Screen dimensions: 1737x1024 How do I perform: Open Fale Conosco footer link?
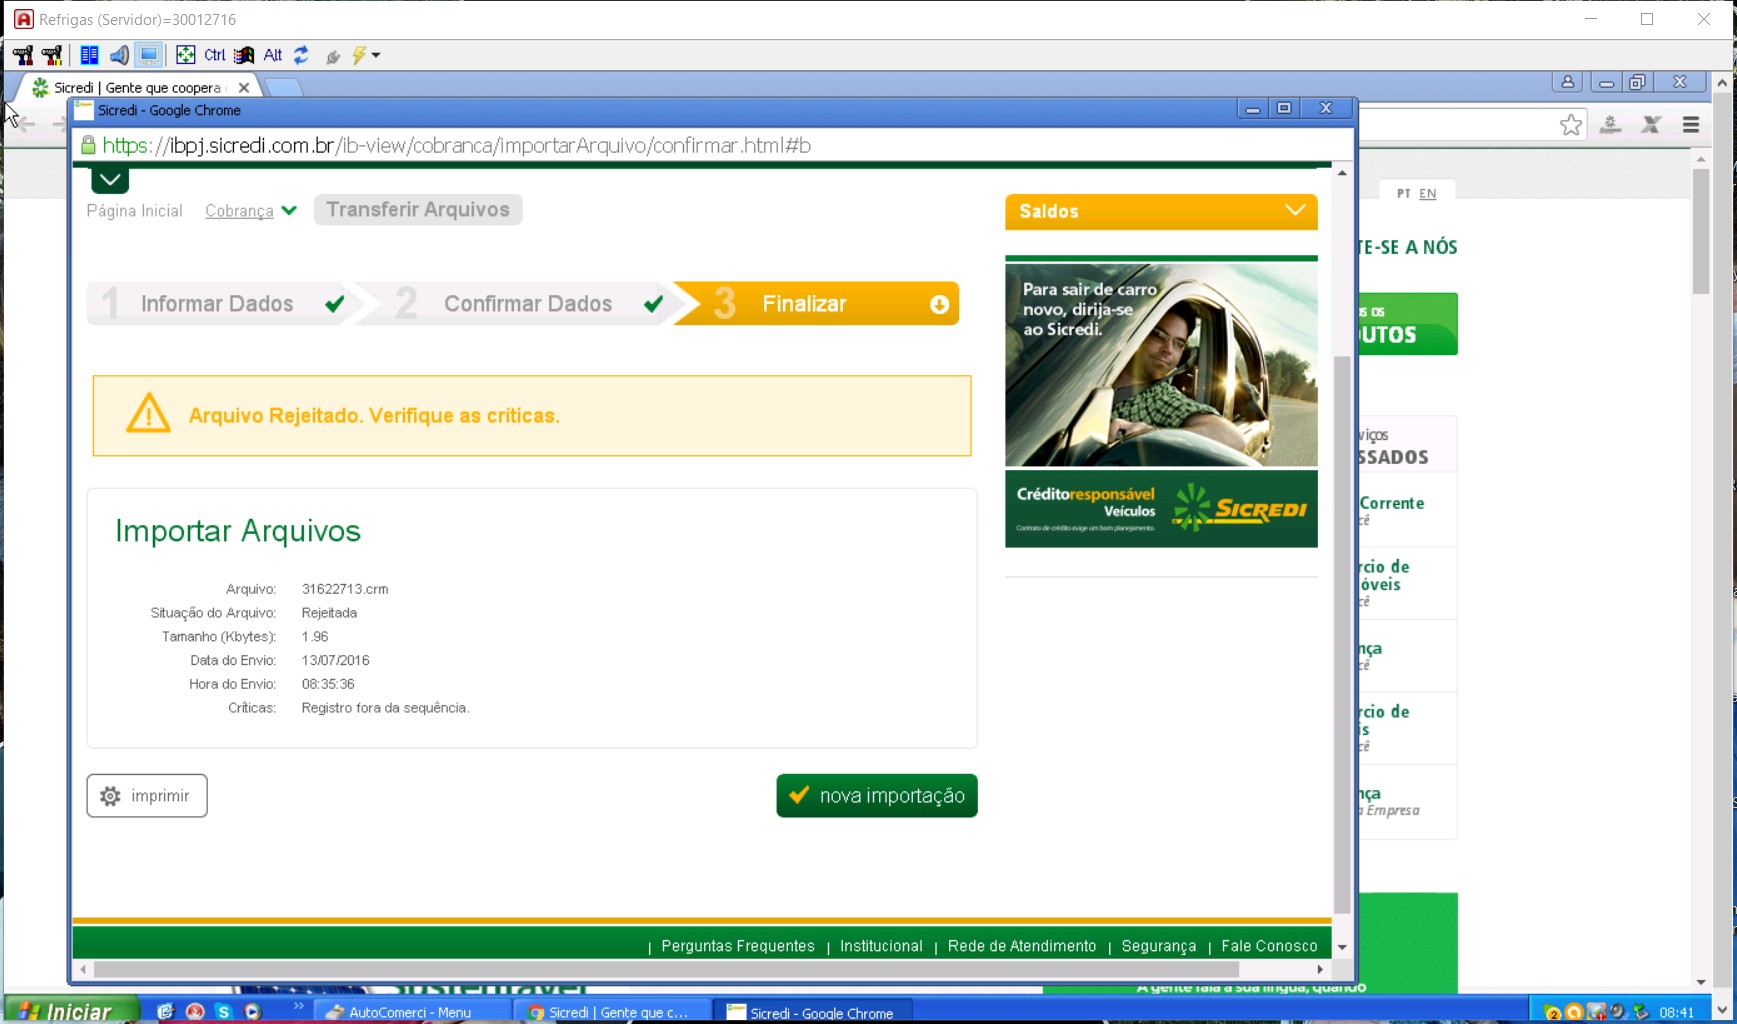pos(1269,946)
